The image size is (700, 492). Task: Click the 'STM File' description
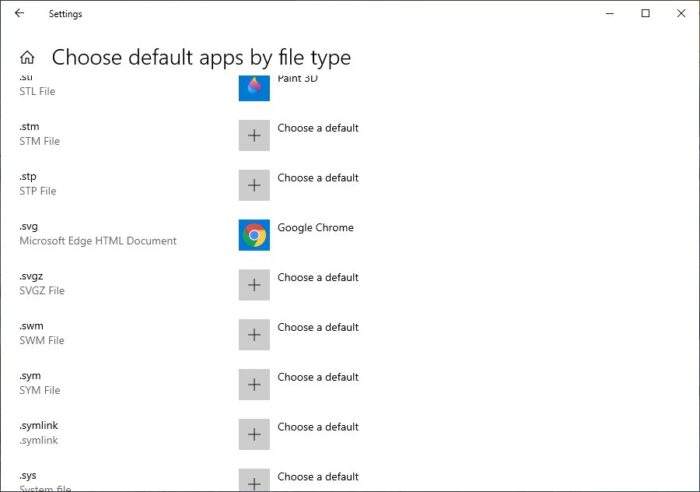tap(40, 142)
